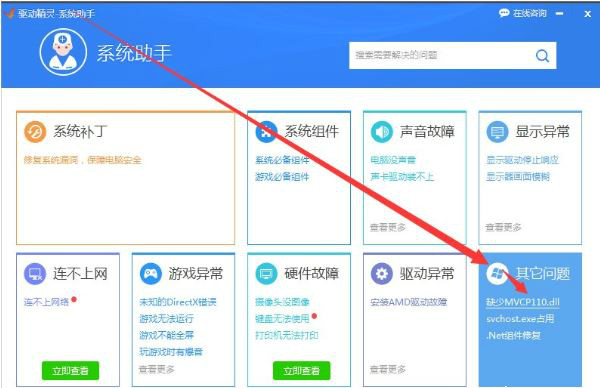
Task: Click the 游戏异常 gamepad icon
Action: tap(150, 274)
